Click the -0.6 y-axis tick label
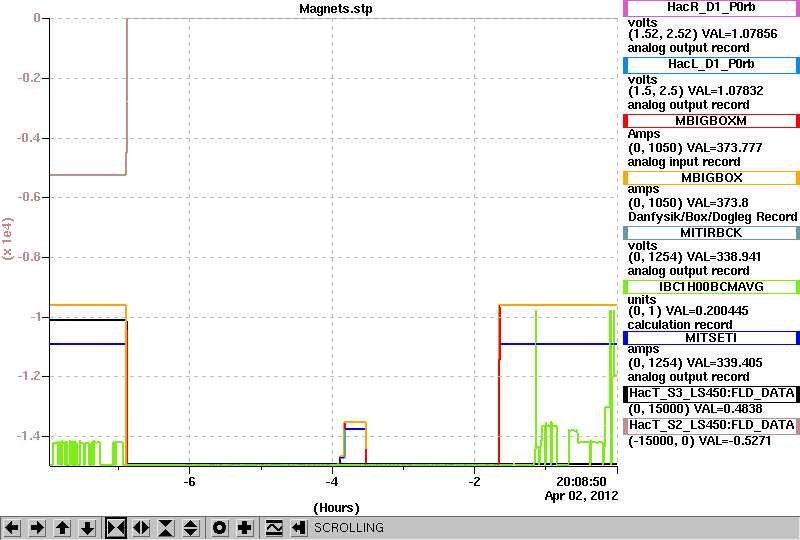800x540 pixels. (x=30, y=198)
